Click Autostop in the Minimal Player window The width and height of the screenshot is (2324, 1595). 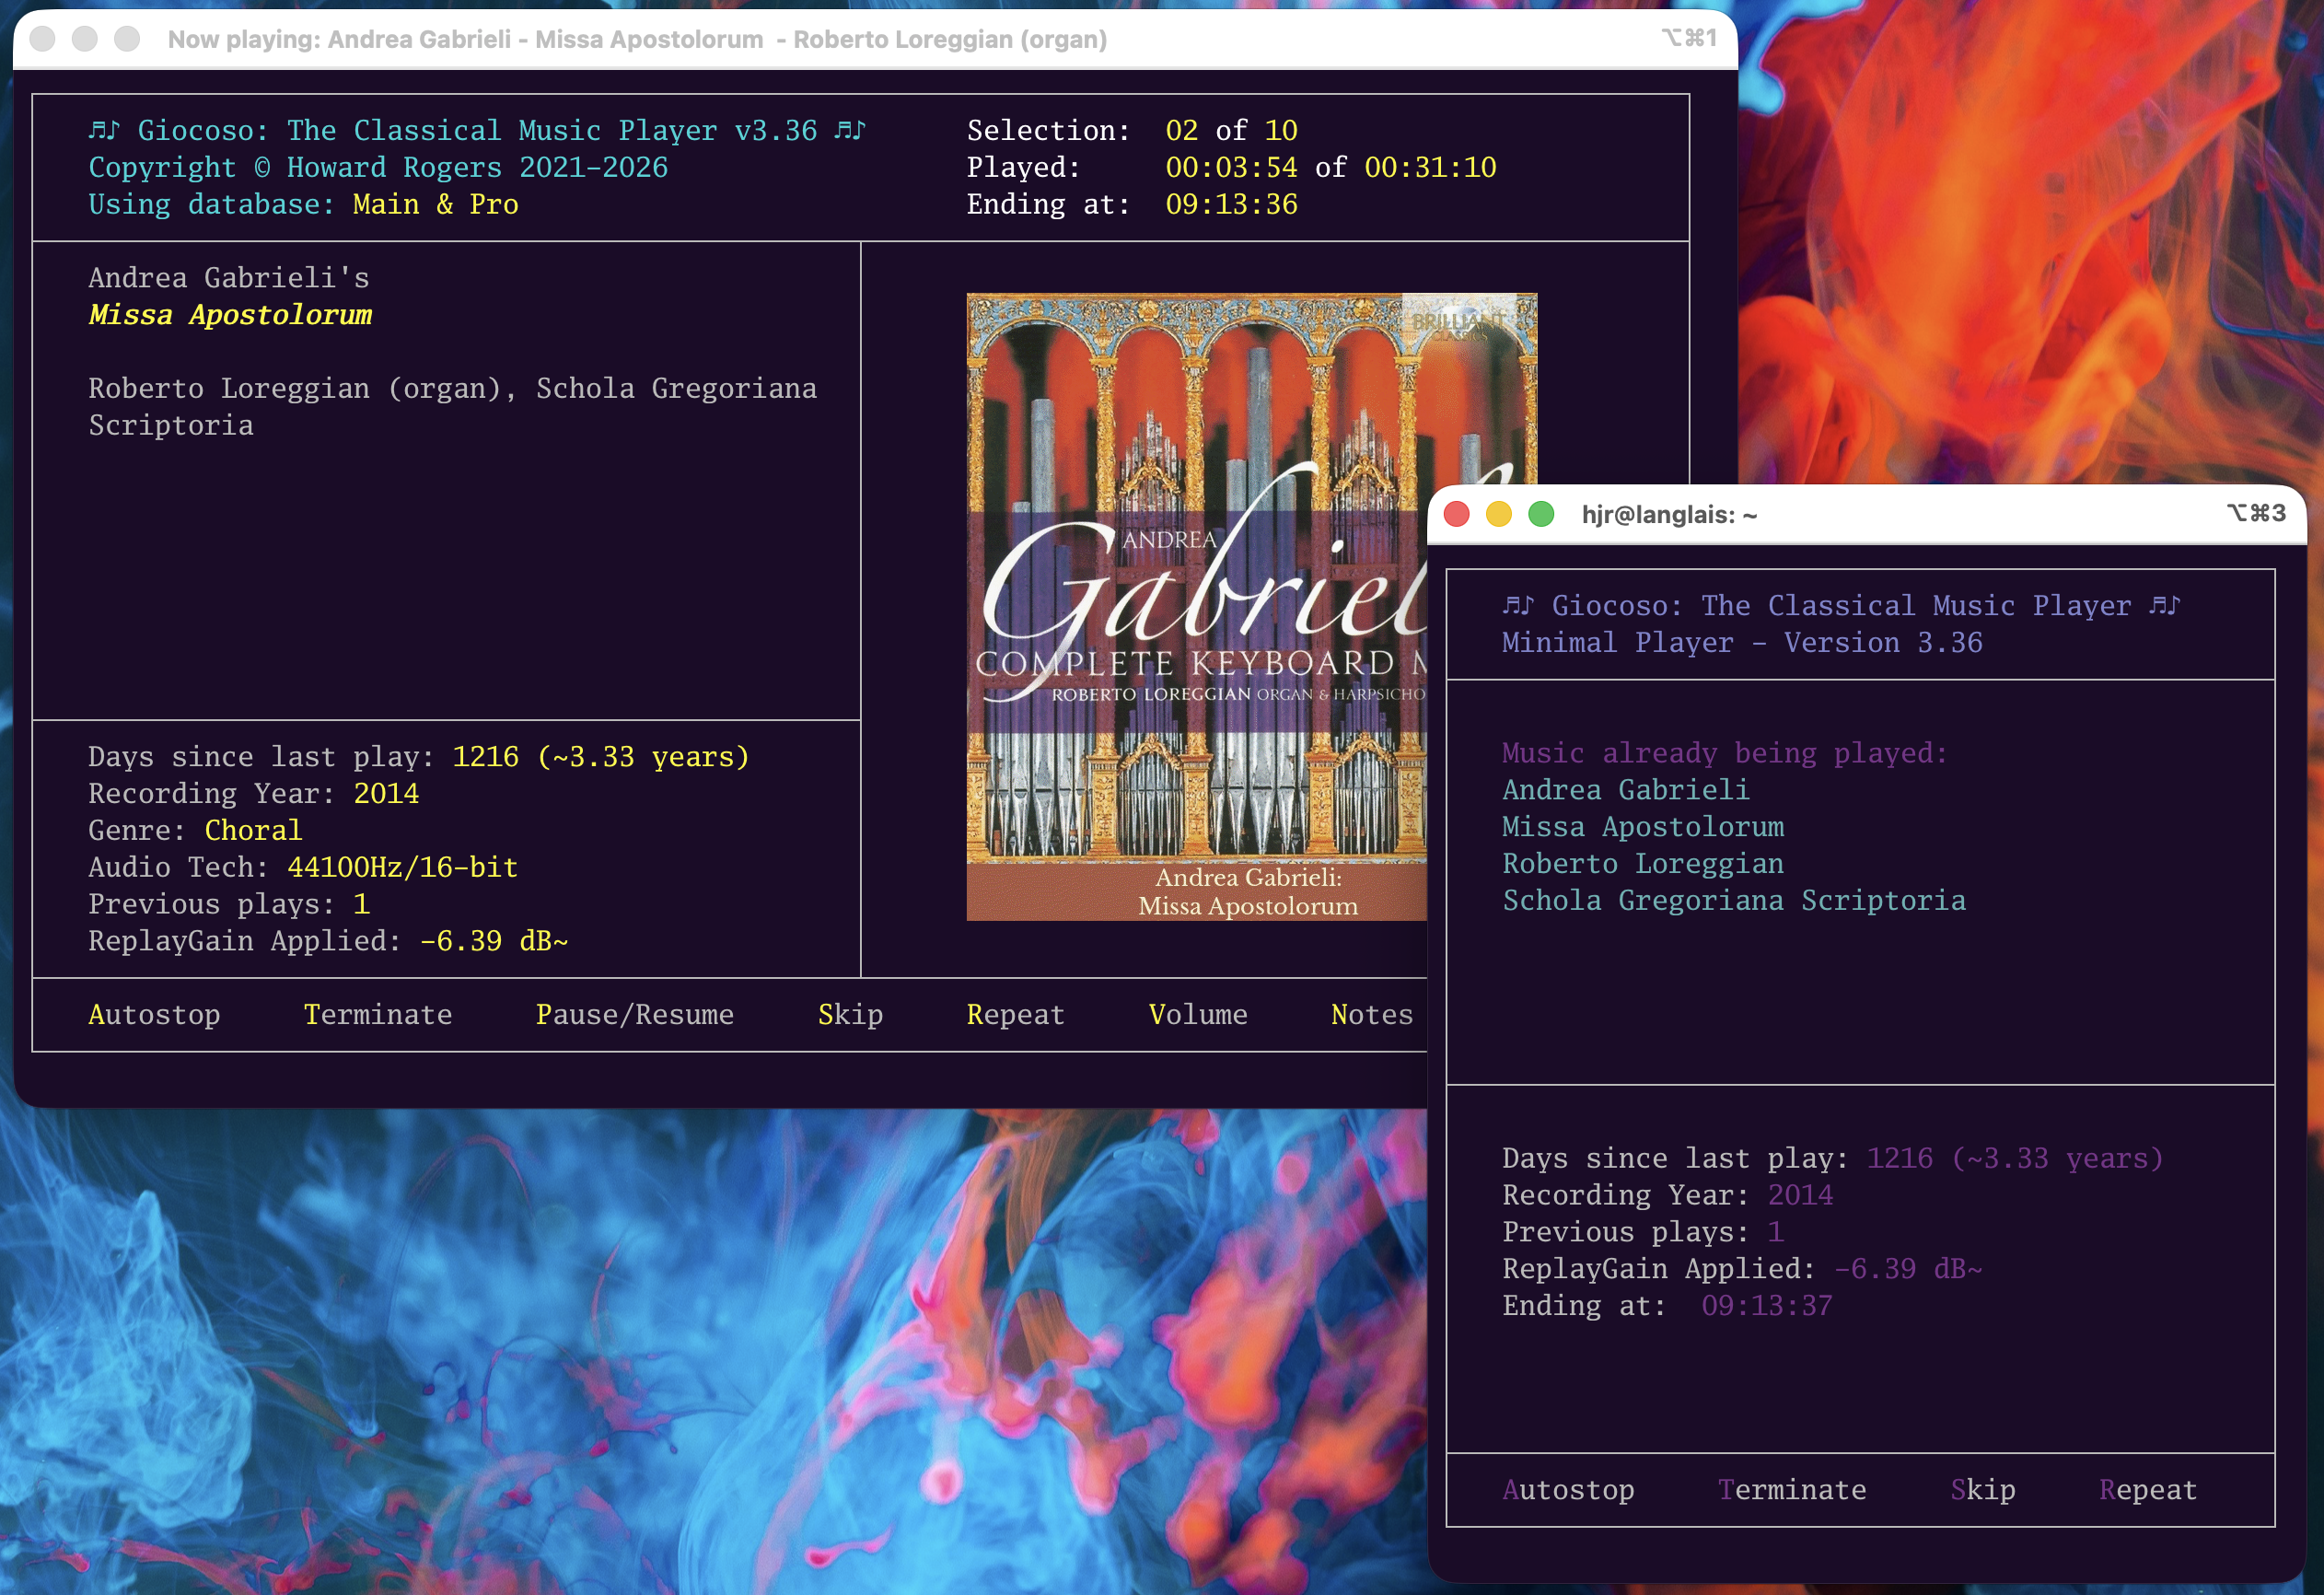tap(1567, 1489)
